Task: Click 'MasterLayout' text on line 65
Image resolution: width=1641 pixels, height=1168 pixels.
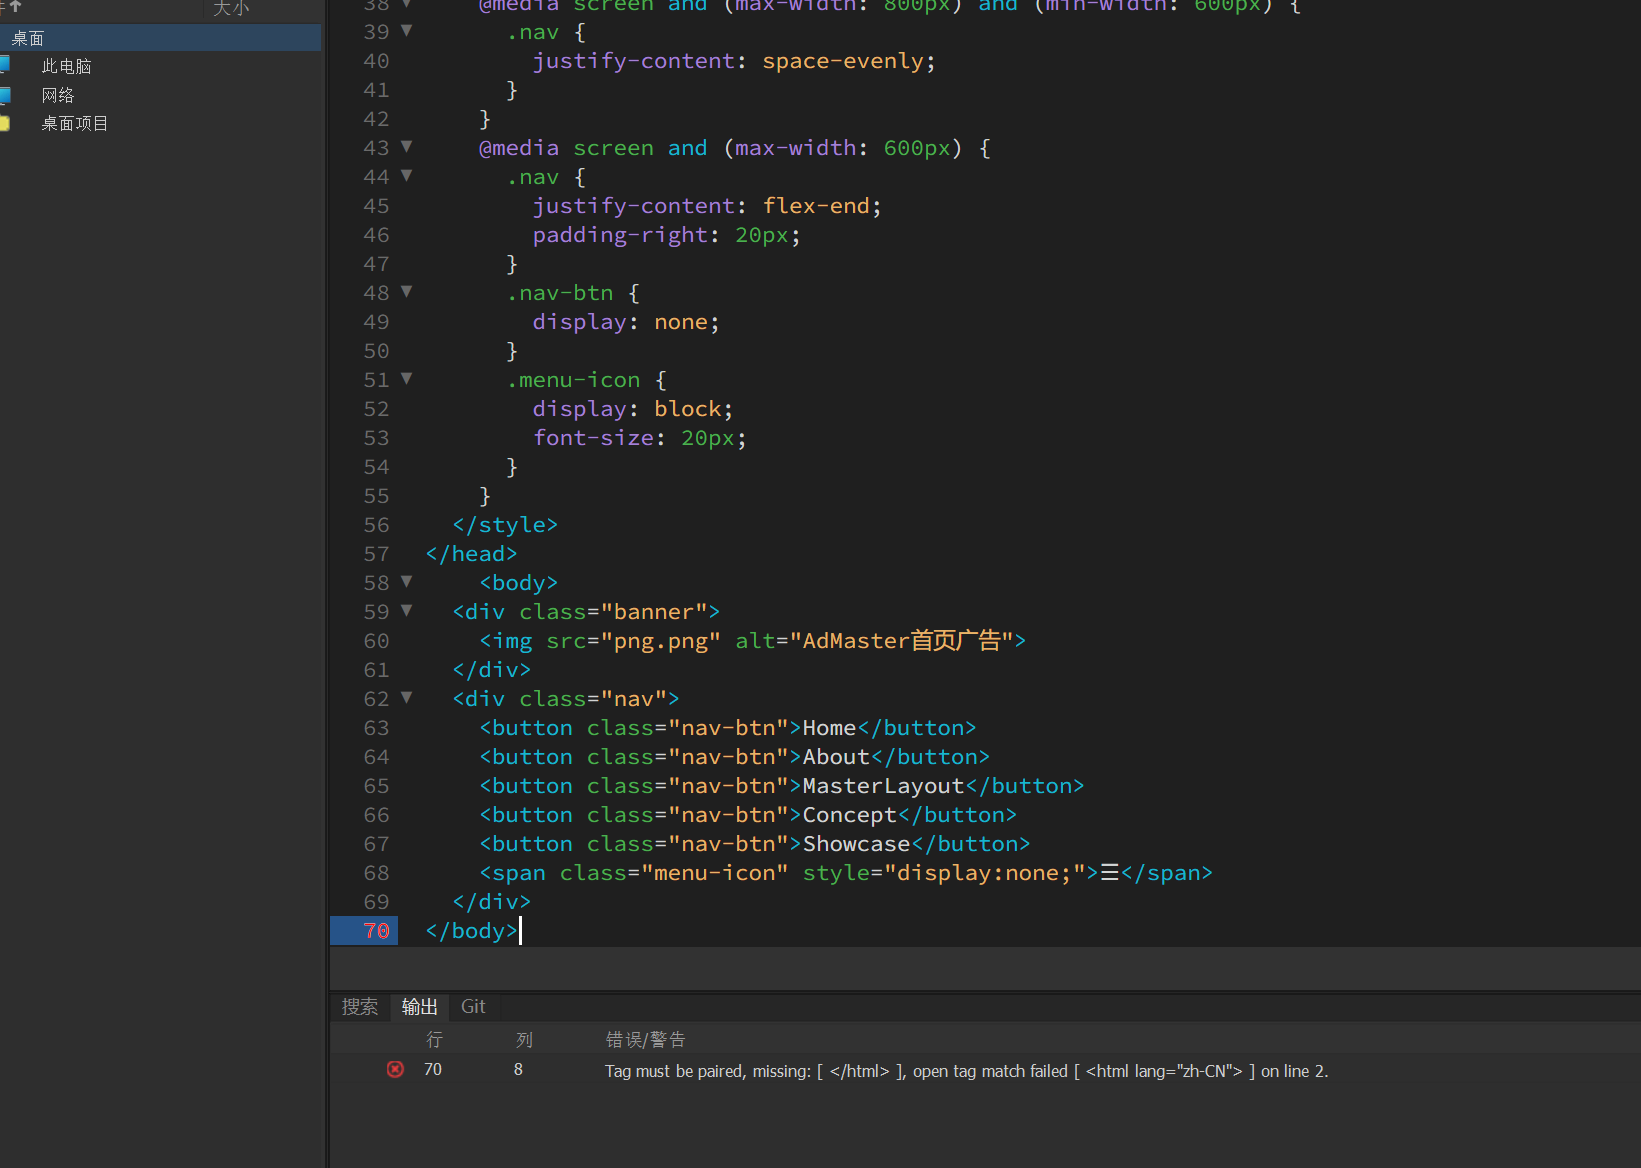Action: coord(883,786)
